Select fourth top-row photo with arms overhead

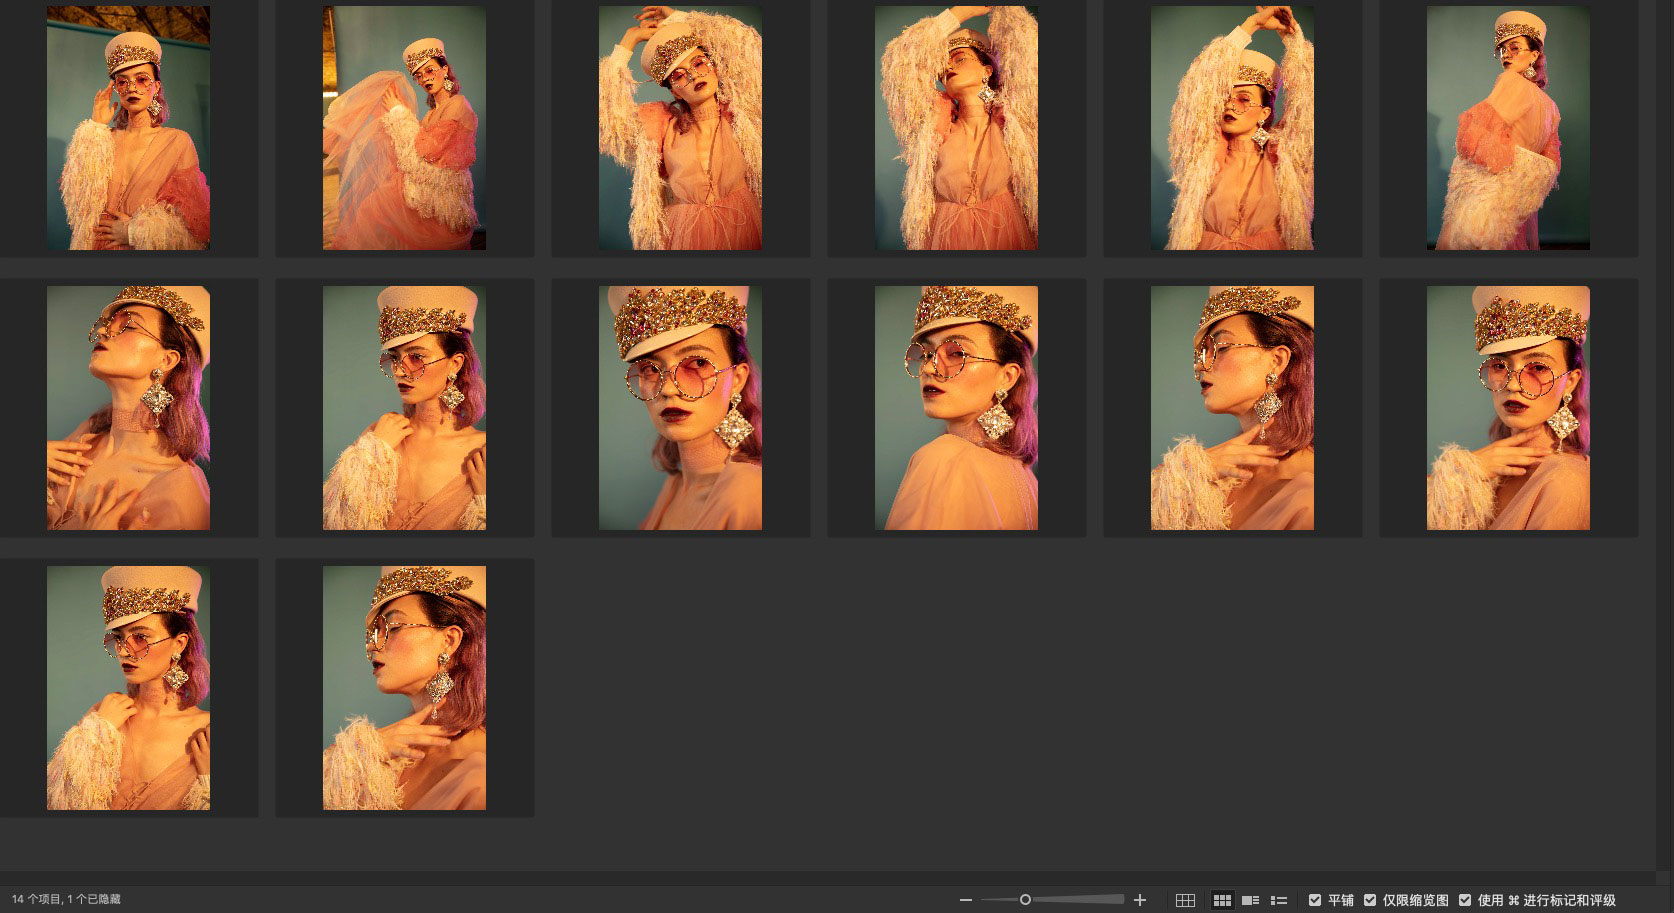pos(956,128)
